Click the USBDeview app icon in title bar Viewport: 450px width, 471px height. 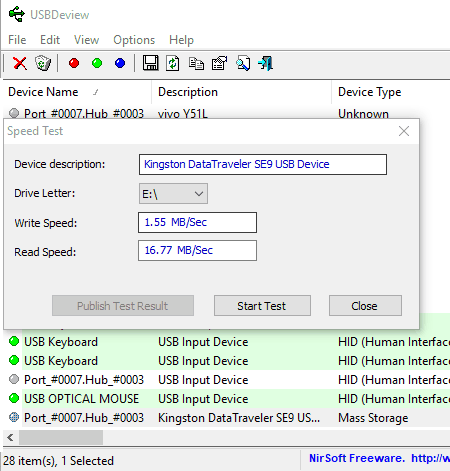pyautogui.click(x=17, y=14)
